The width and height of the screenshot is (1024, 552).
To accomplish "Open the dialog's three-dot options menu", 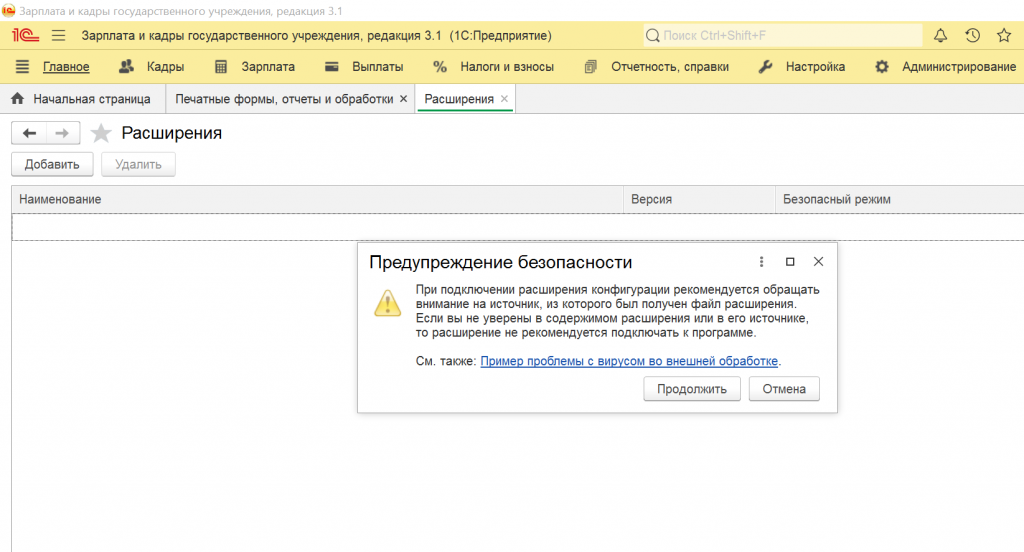I will 761,262.
